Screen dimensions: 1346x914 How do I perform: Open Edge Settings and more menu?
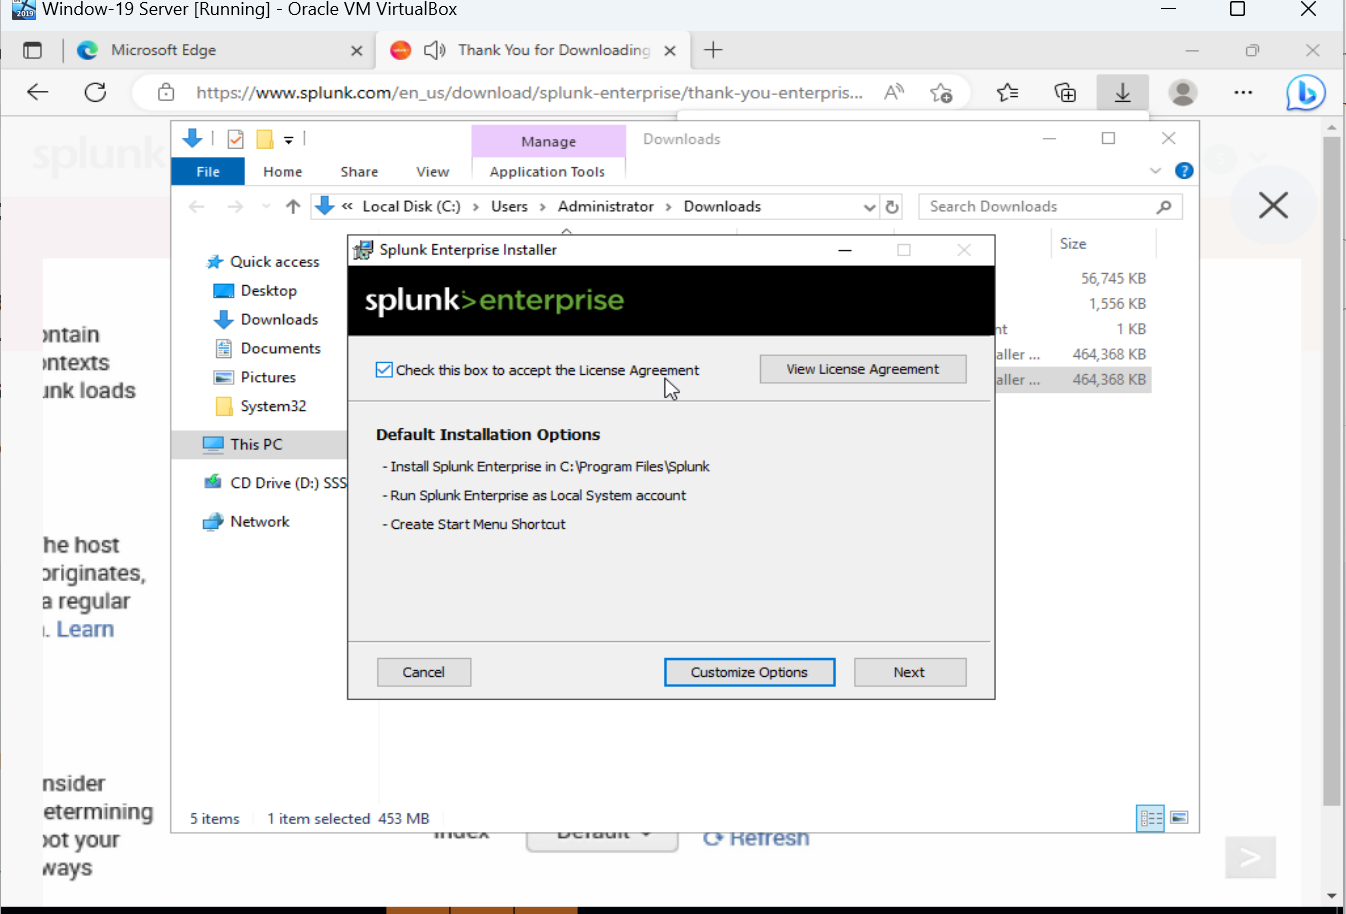pos(1243,93)
